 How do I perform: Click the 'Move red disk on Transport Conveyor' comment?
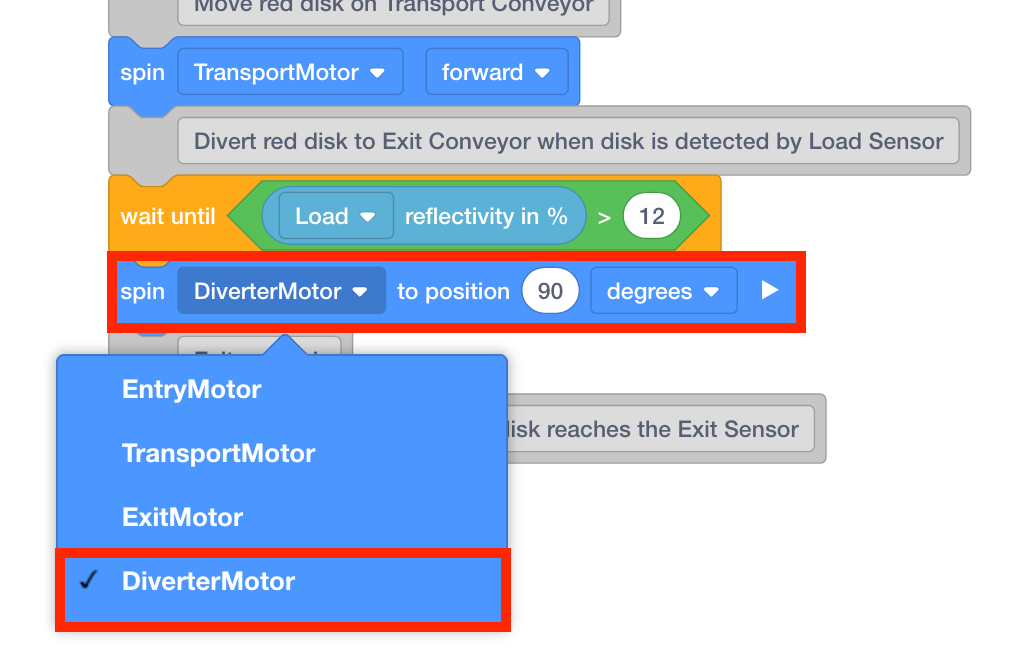point(393,8)
